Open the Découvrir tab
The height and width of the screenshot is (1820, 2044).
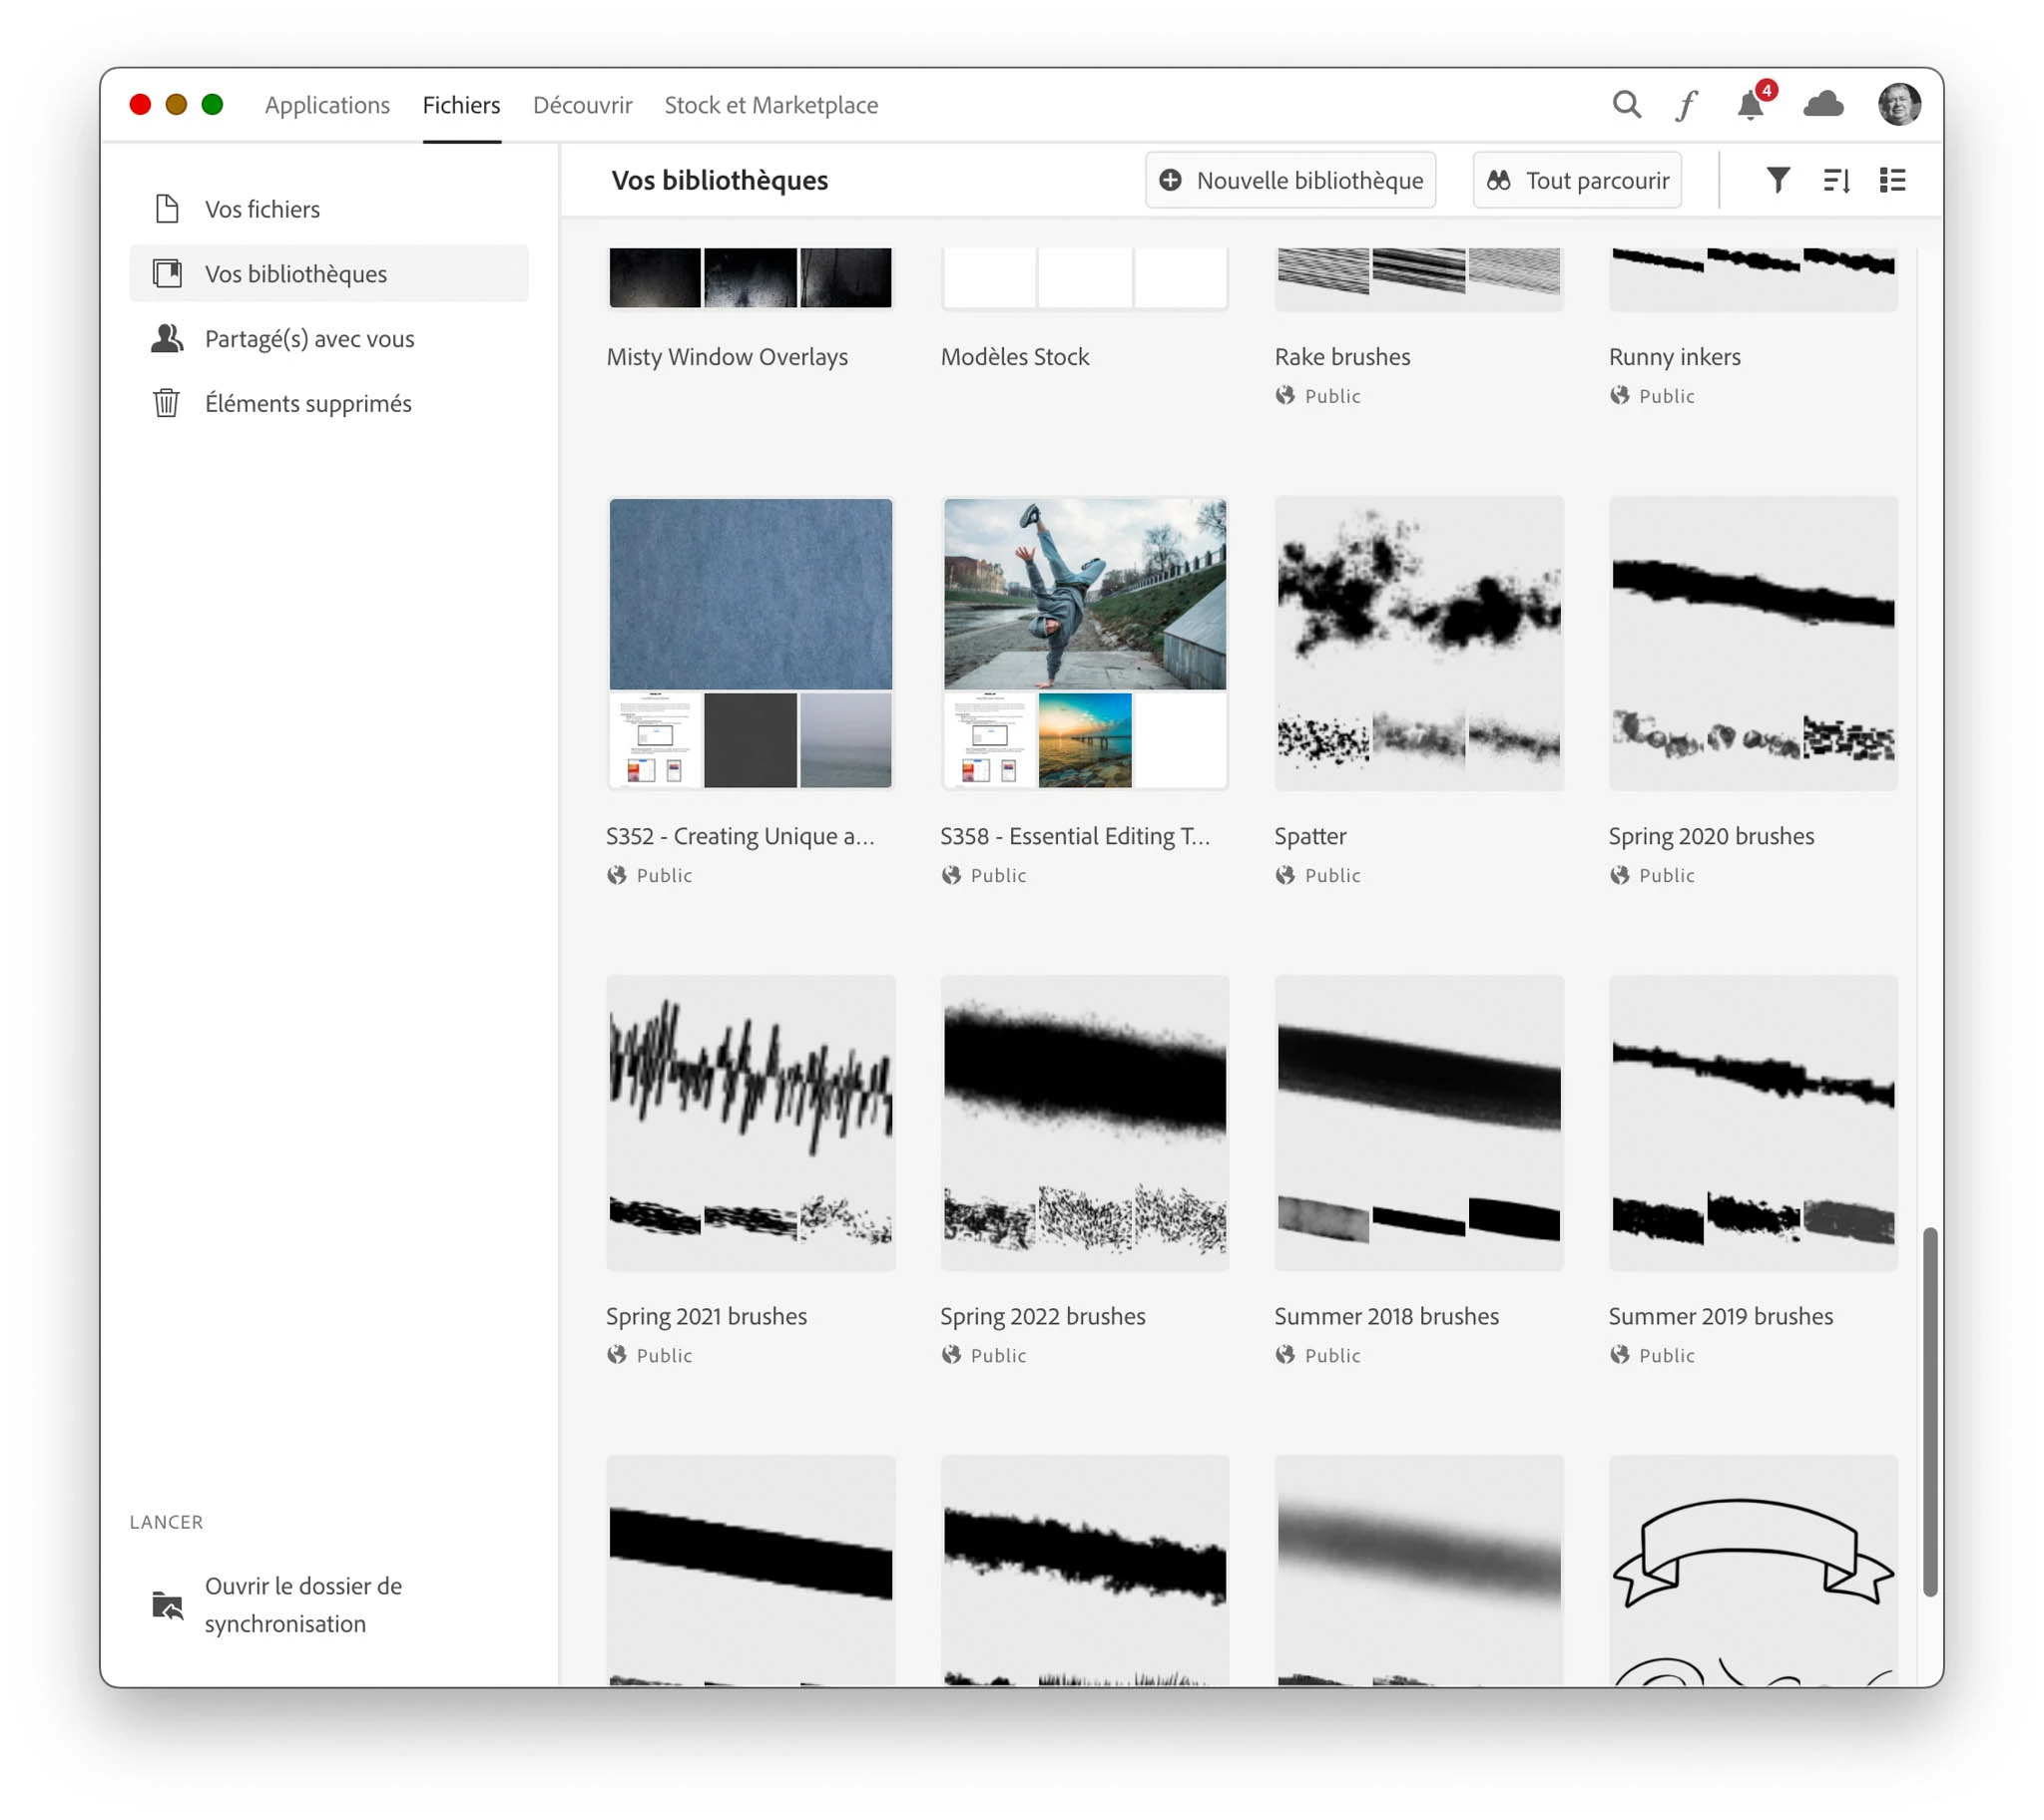[582, 105]
